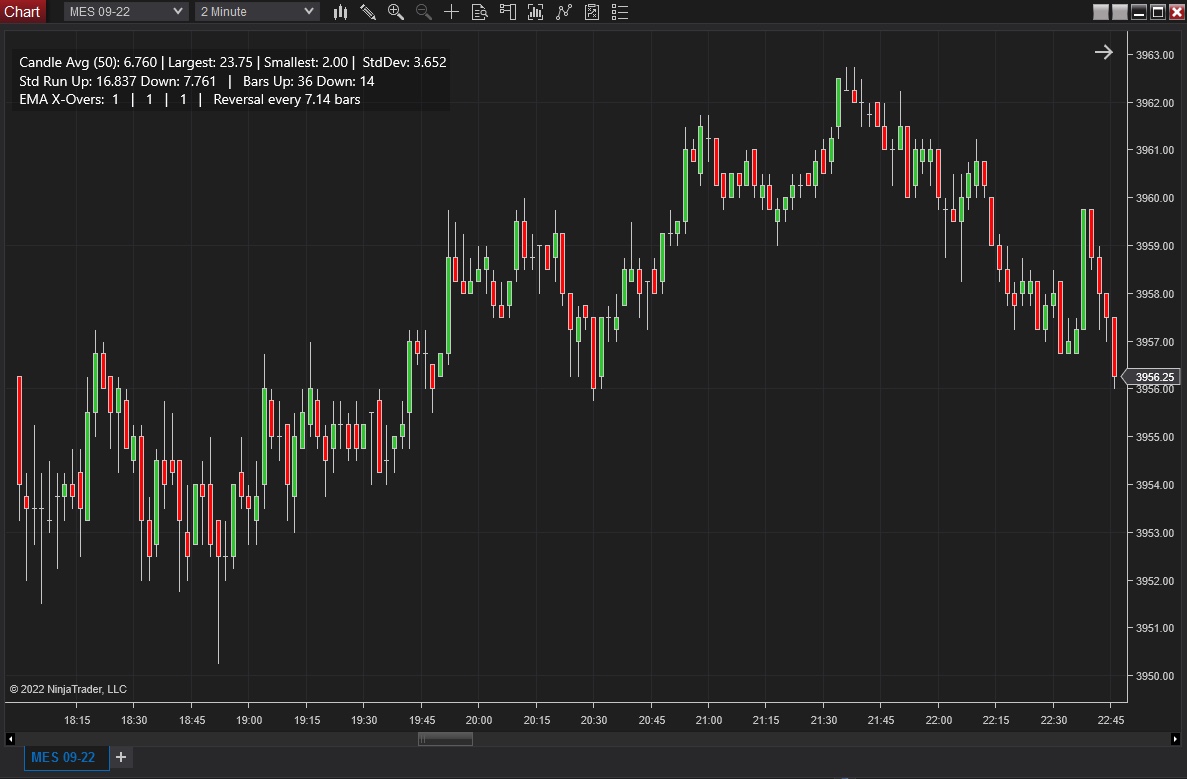Open the Strategies clipboard icon
This screenshot has width=1187, height=779.
(592, 11)
